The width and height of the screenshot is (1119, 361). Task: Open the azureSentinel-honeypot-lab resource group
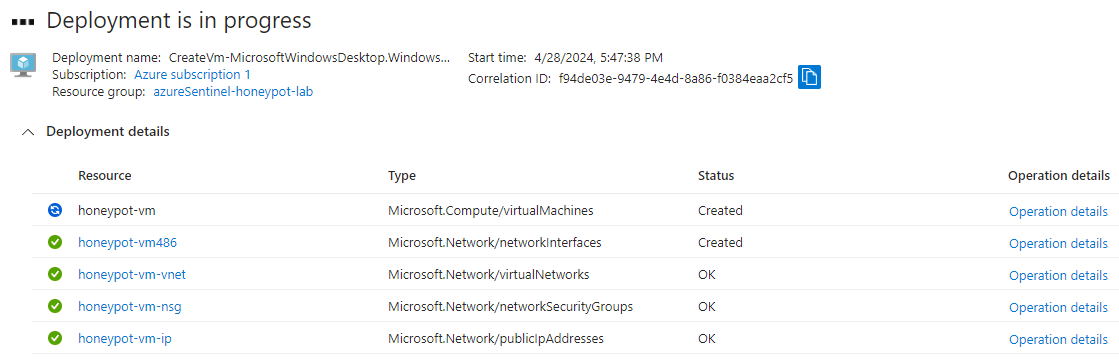[x=233, y=92]
